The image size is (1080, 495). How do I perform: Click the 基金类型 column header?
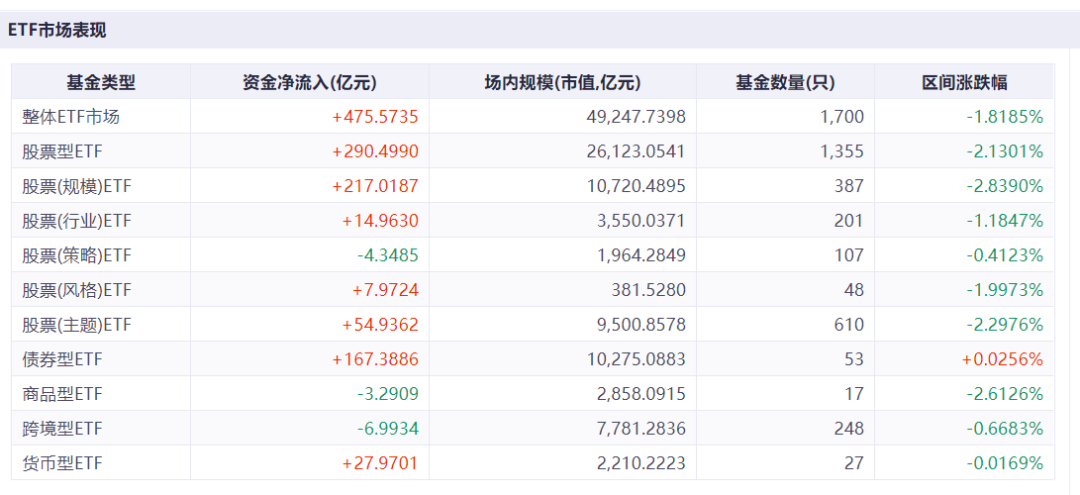[x=101, y=83]
